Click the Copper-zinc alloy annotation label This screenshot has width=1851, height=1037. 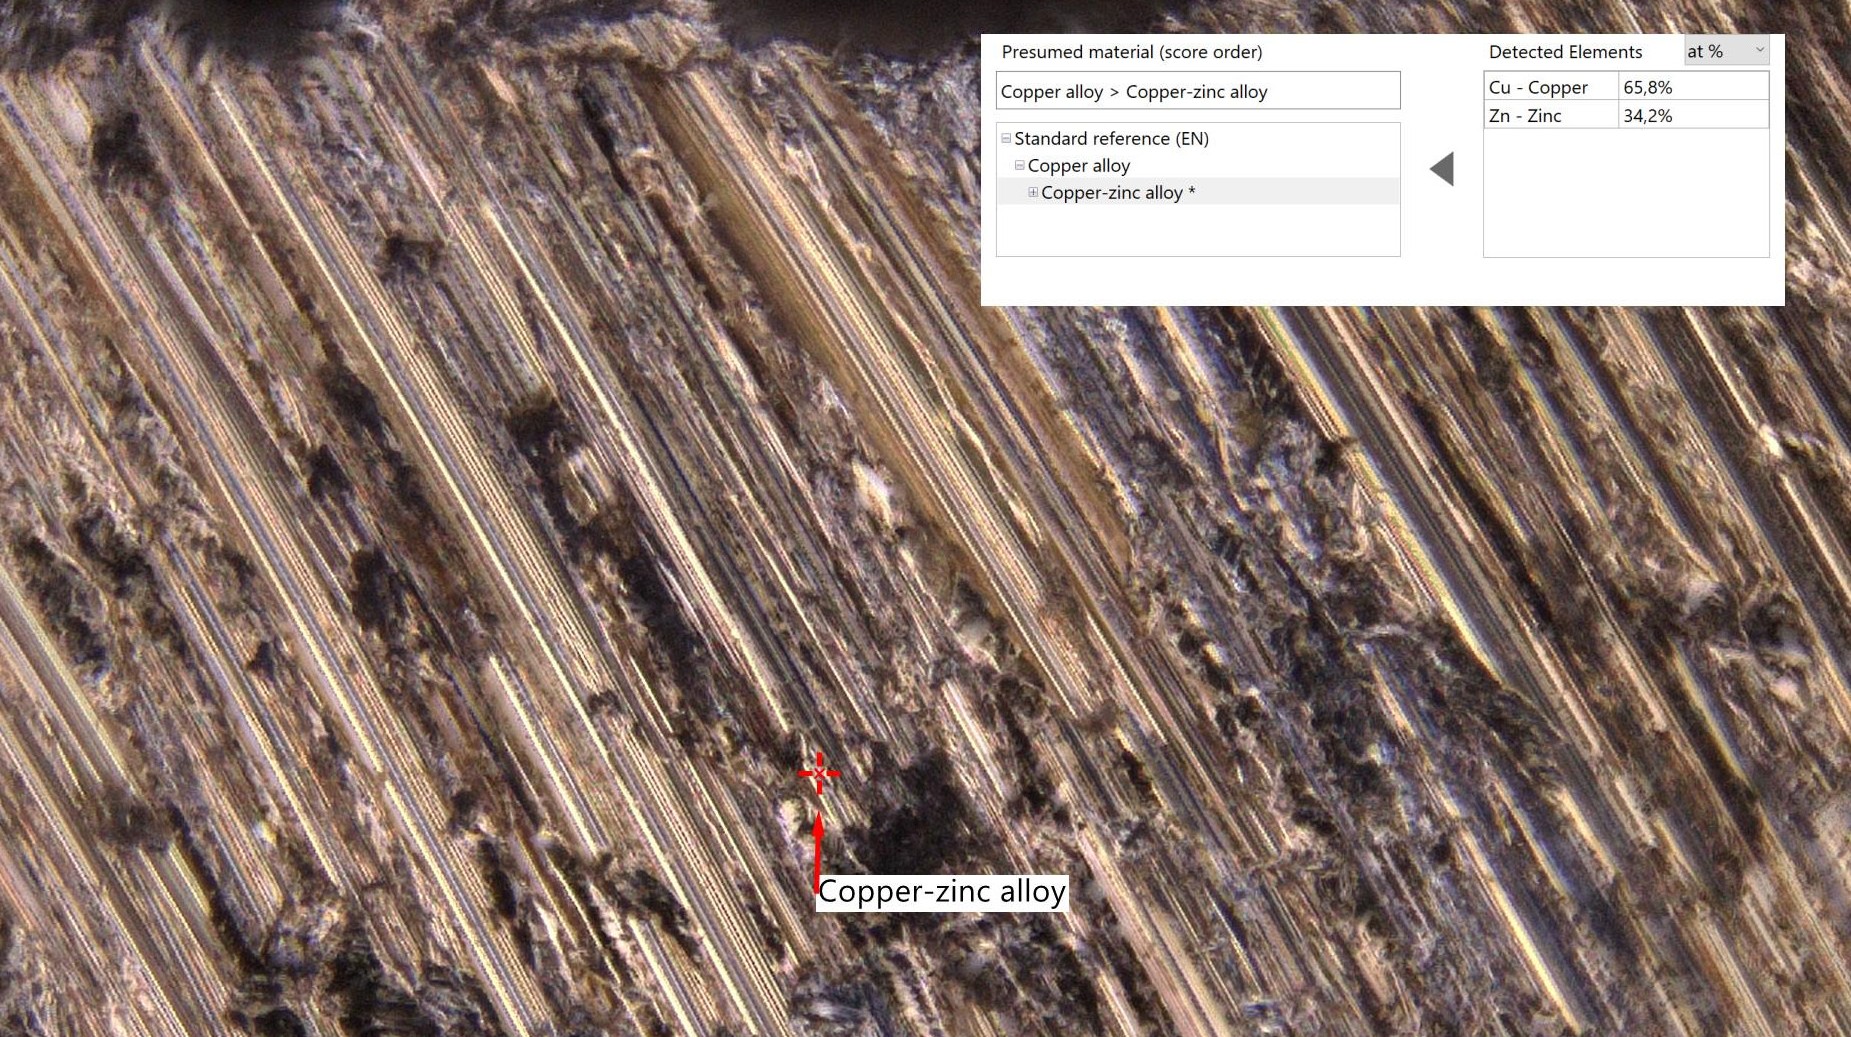click(x=942, y=891)
